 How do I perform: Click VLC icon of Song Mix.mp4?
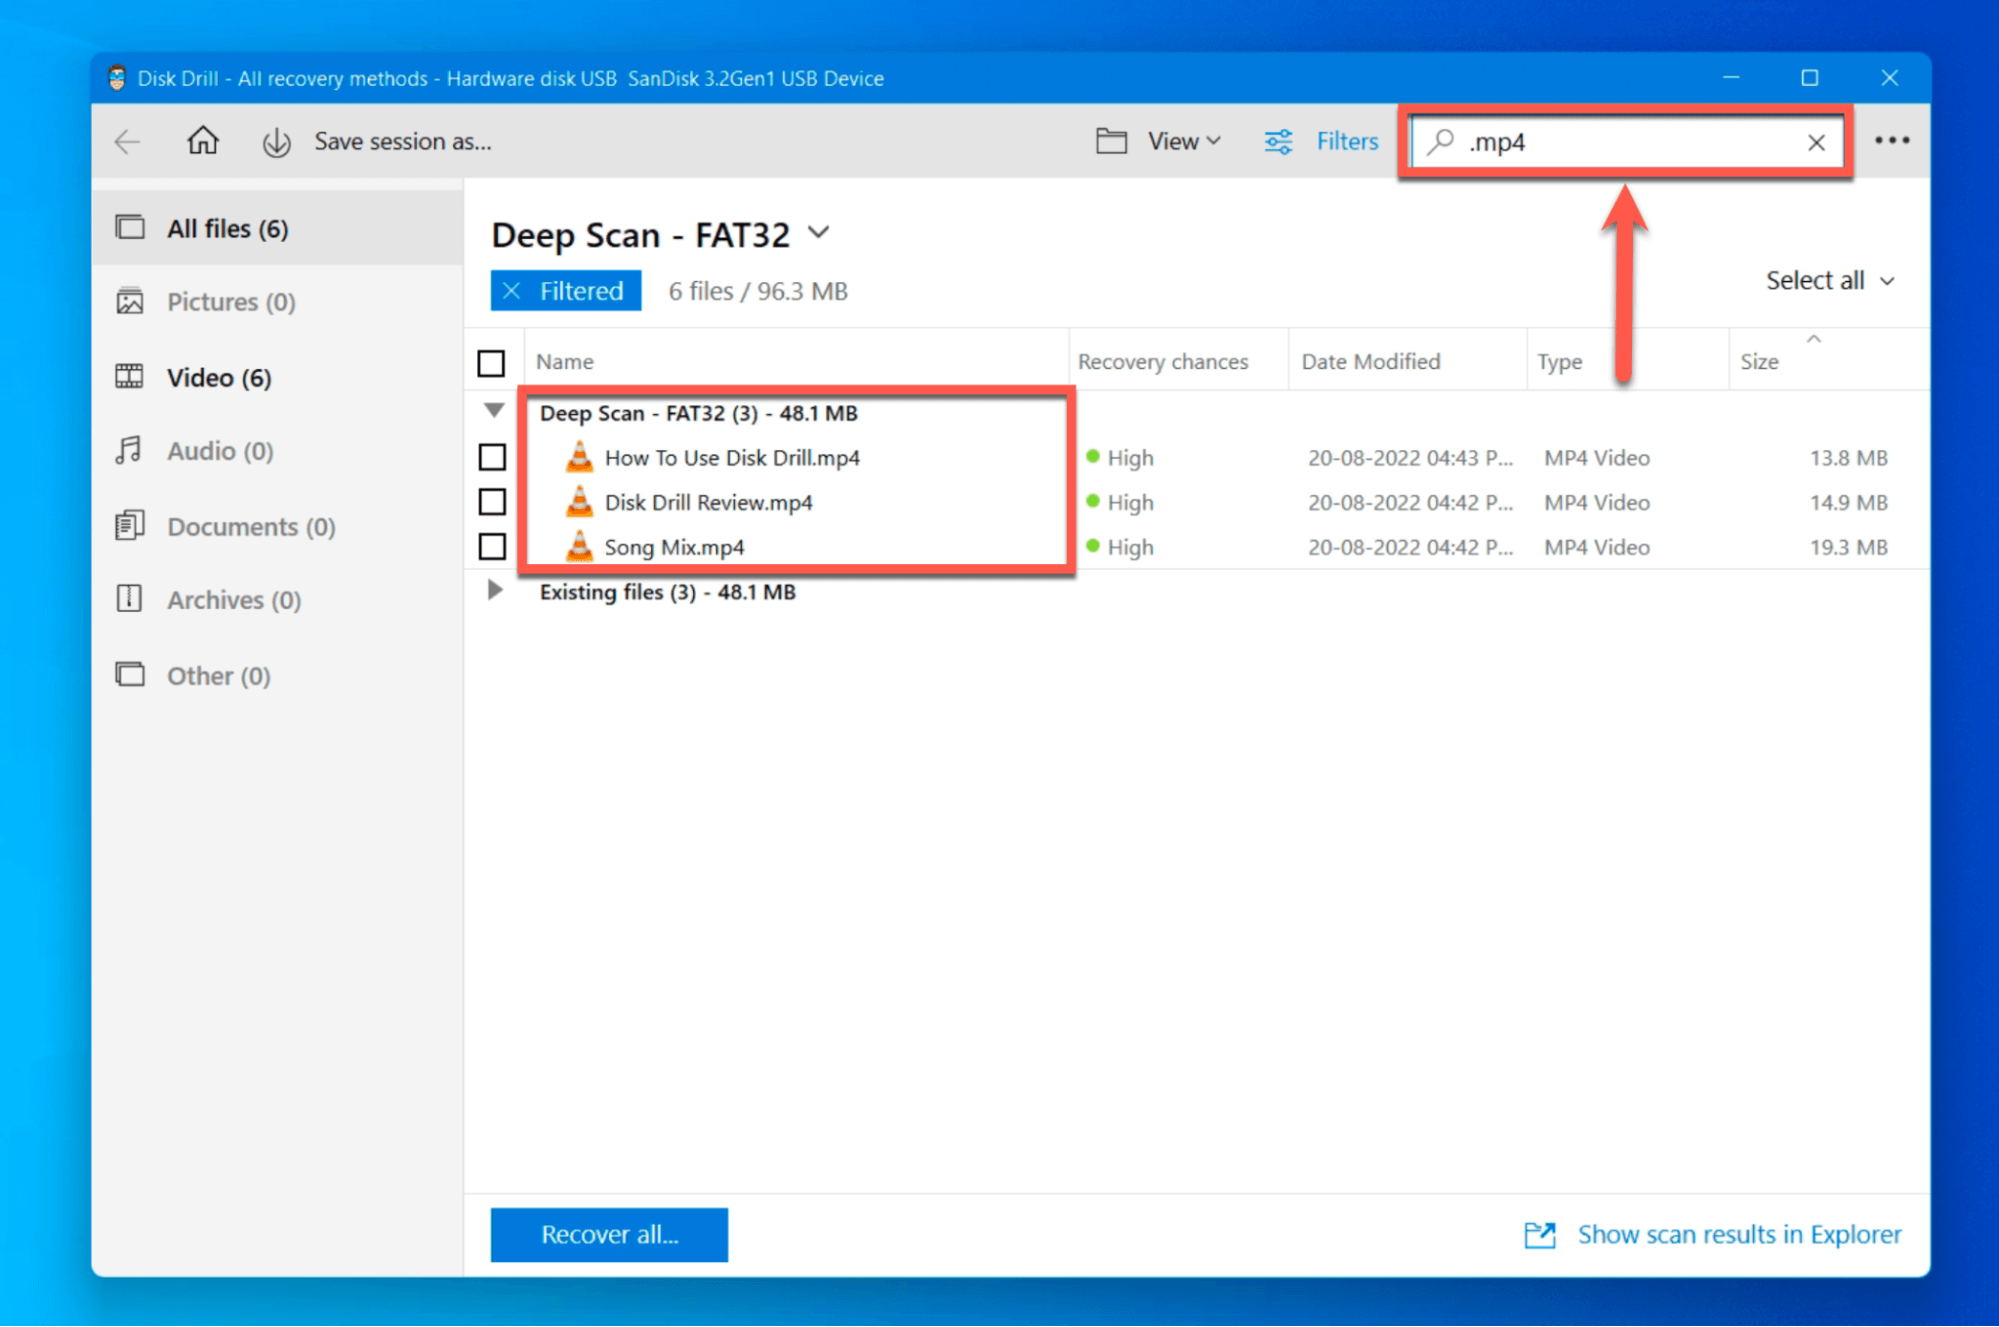coord(579,546)
